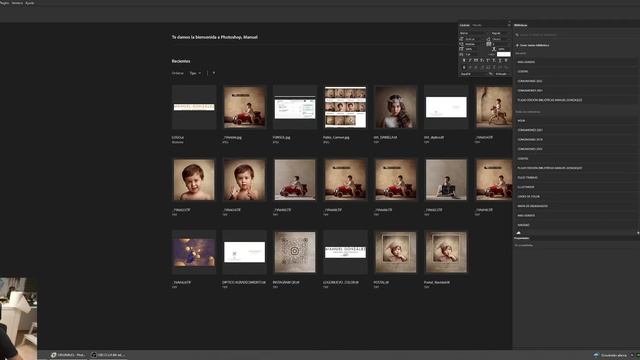Open the anti-aliasing method dropdown
The width and height of the screenshot is (640, 360).
pyautogui.click(x=502, y=74)
